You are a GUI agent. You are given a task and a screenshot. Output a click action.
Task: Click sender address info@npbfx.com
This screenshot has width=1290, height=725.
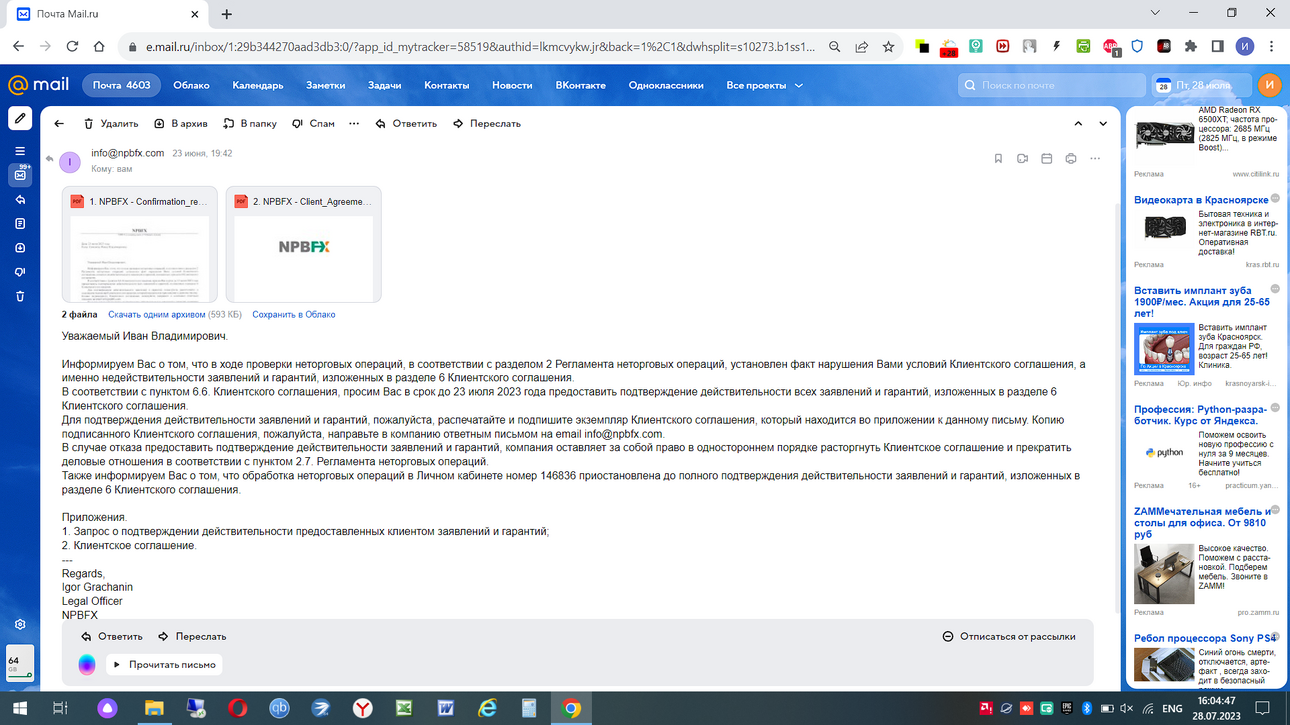coord(127,153)
